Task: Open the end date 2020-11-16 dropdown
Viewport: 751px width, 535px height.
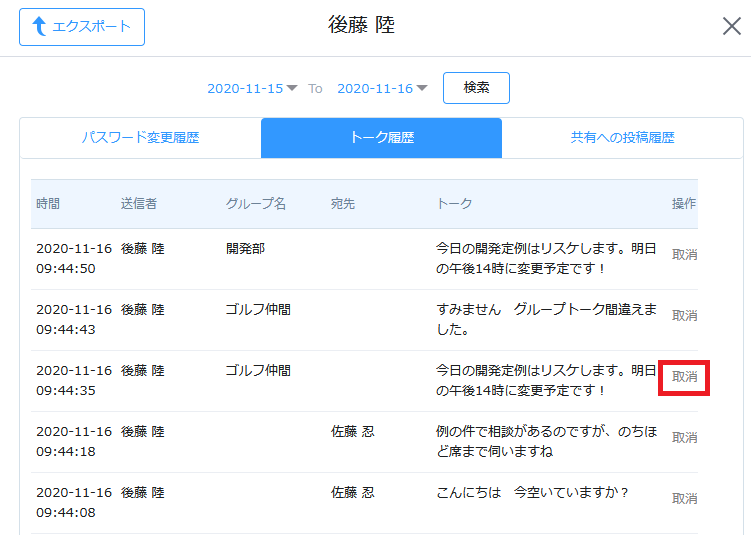Action: 422,88
